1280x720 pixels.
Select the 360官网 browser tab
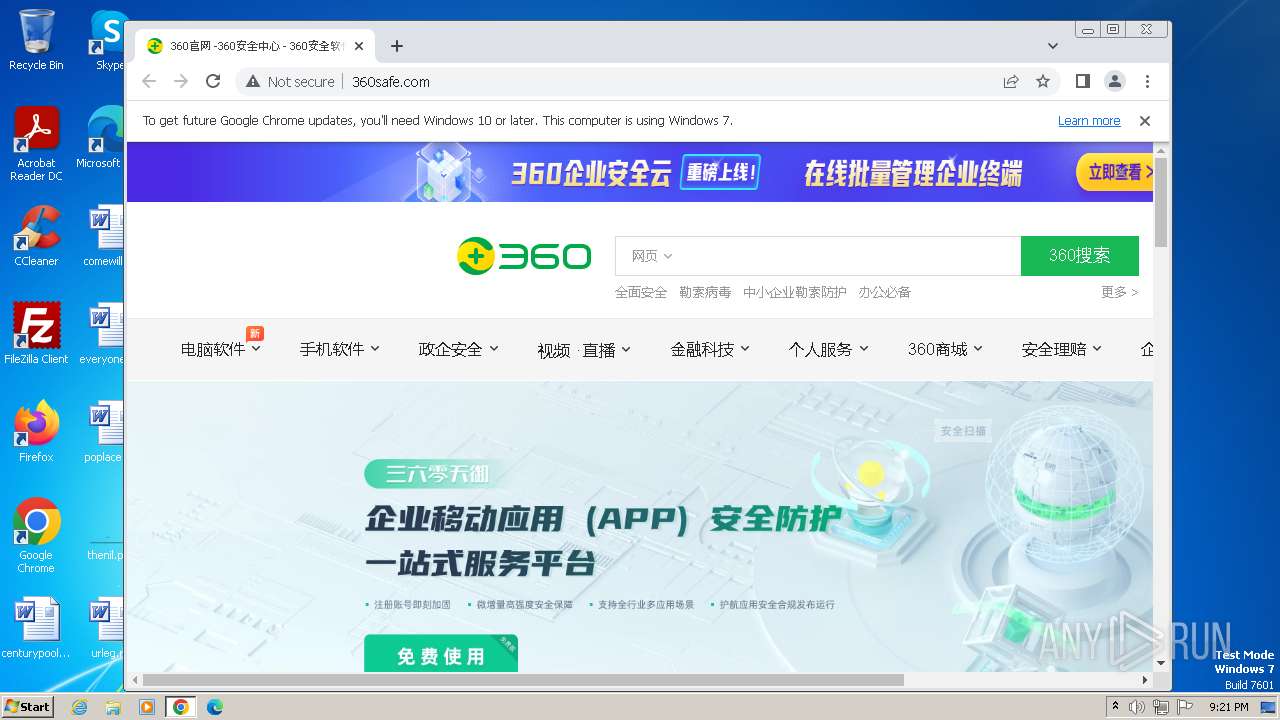pos(255,46)
